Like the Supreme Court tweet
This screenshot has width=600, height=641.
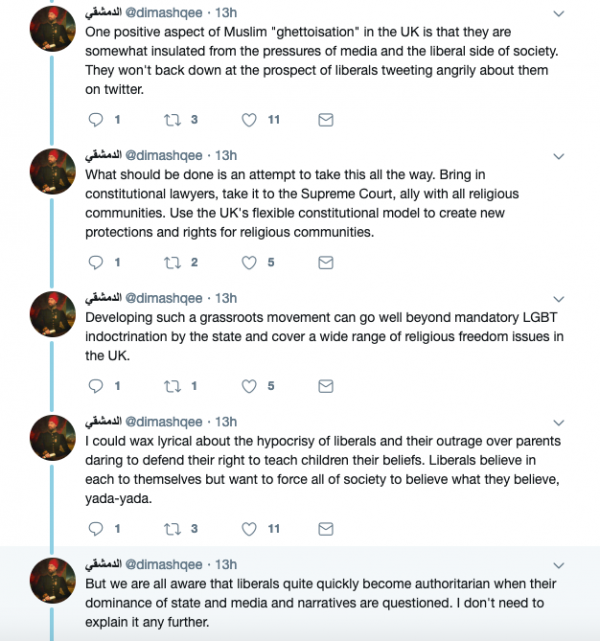coord(251,263)
